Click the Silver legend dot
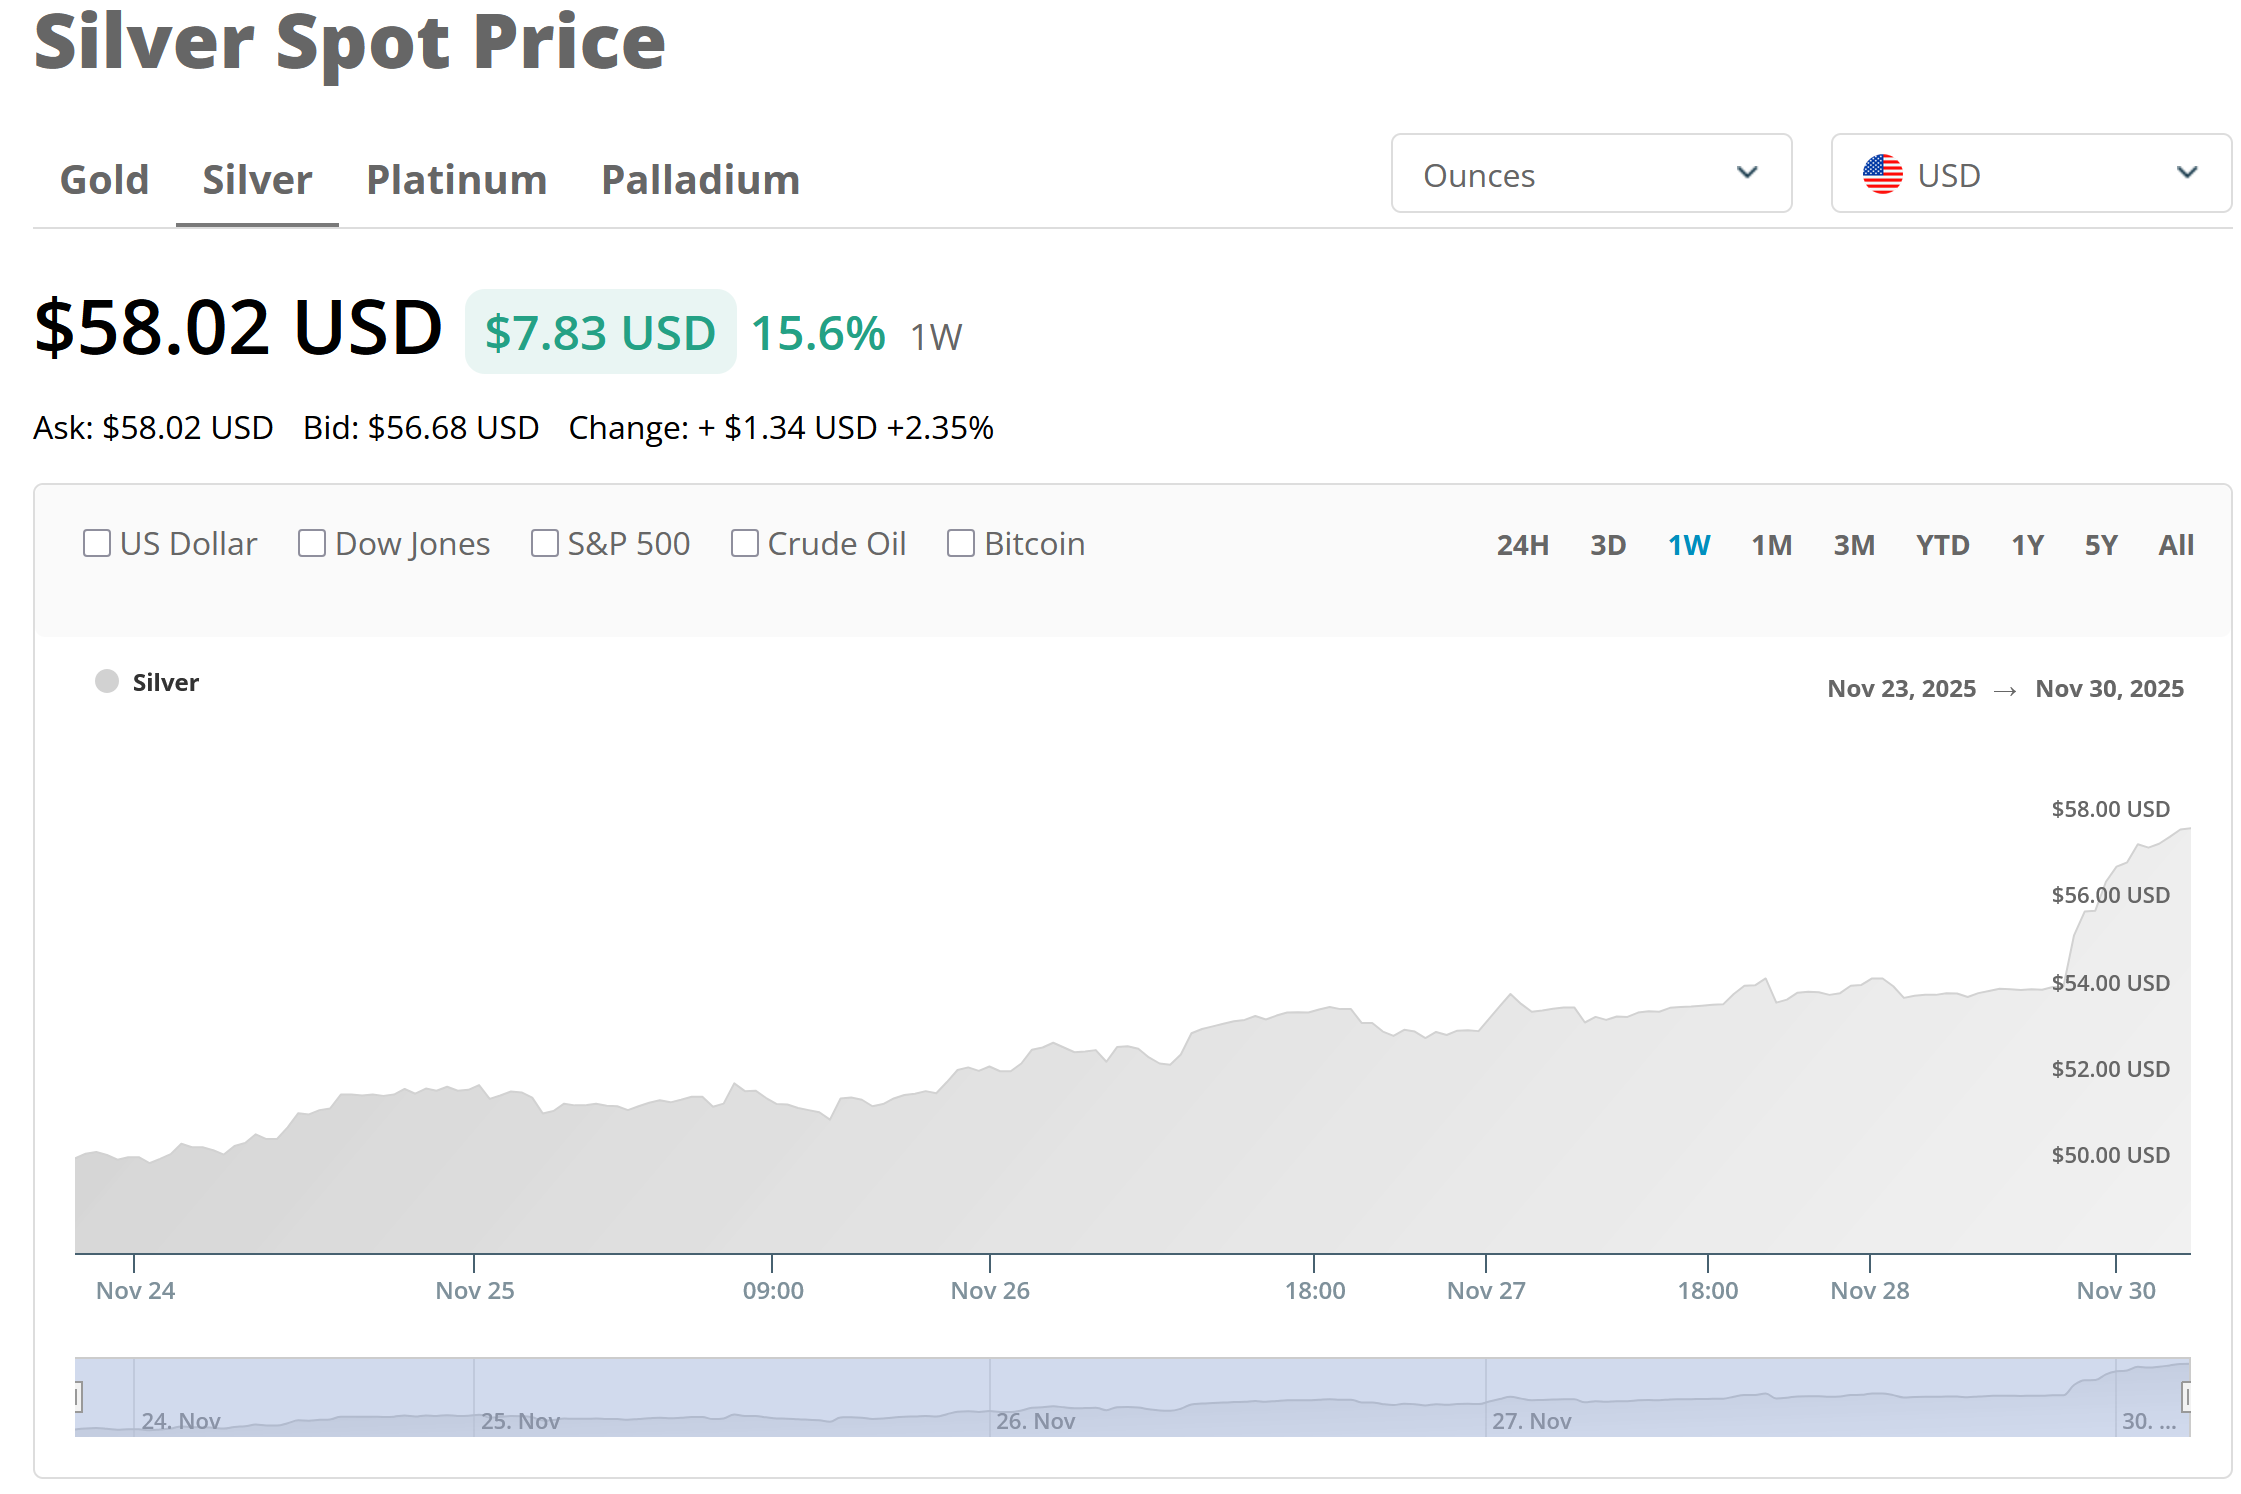 [107, 682]
